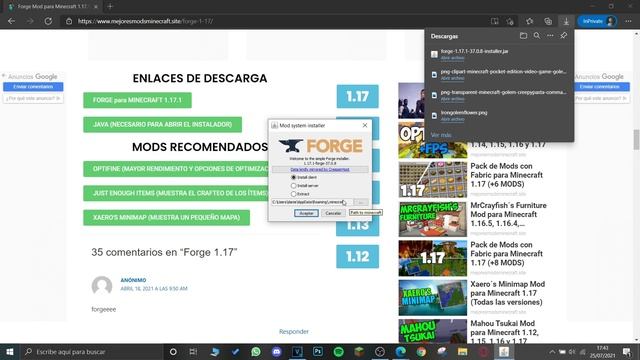Close the Mod system installer dialog

[365, 125]
